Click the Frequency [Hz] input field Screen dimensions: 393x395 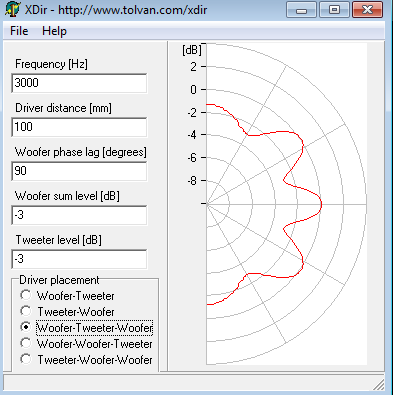[79, 83]
